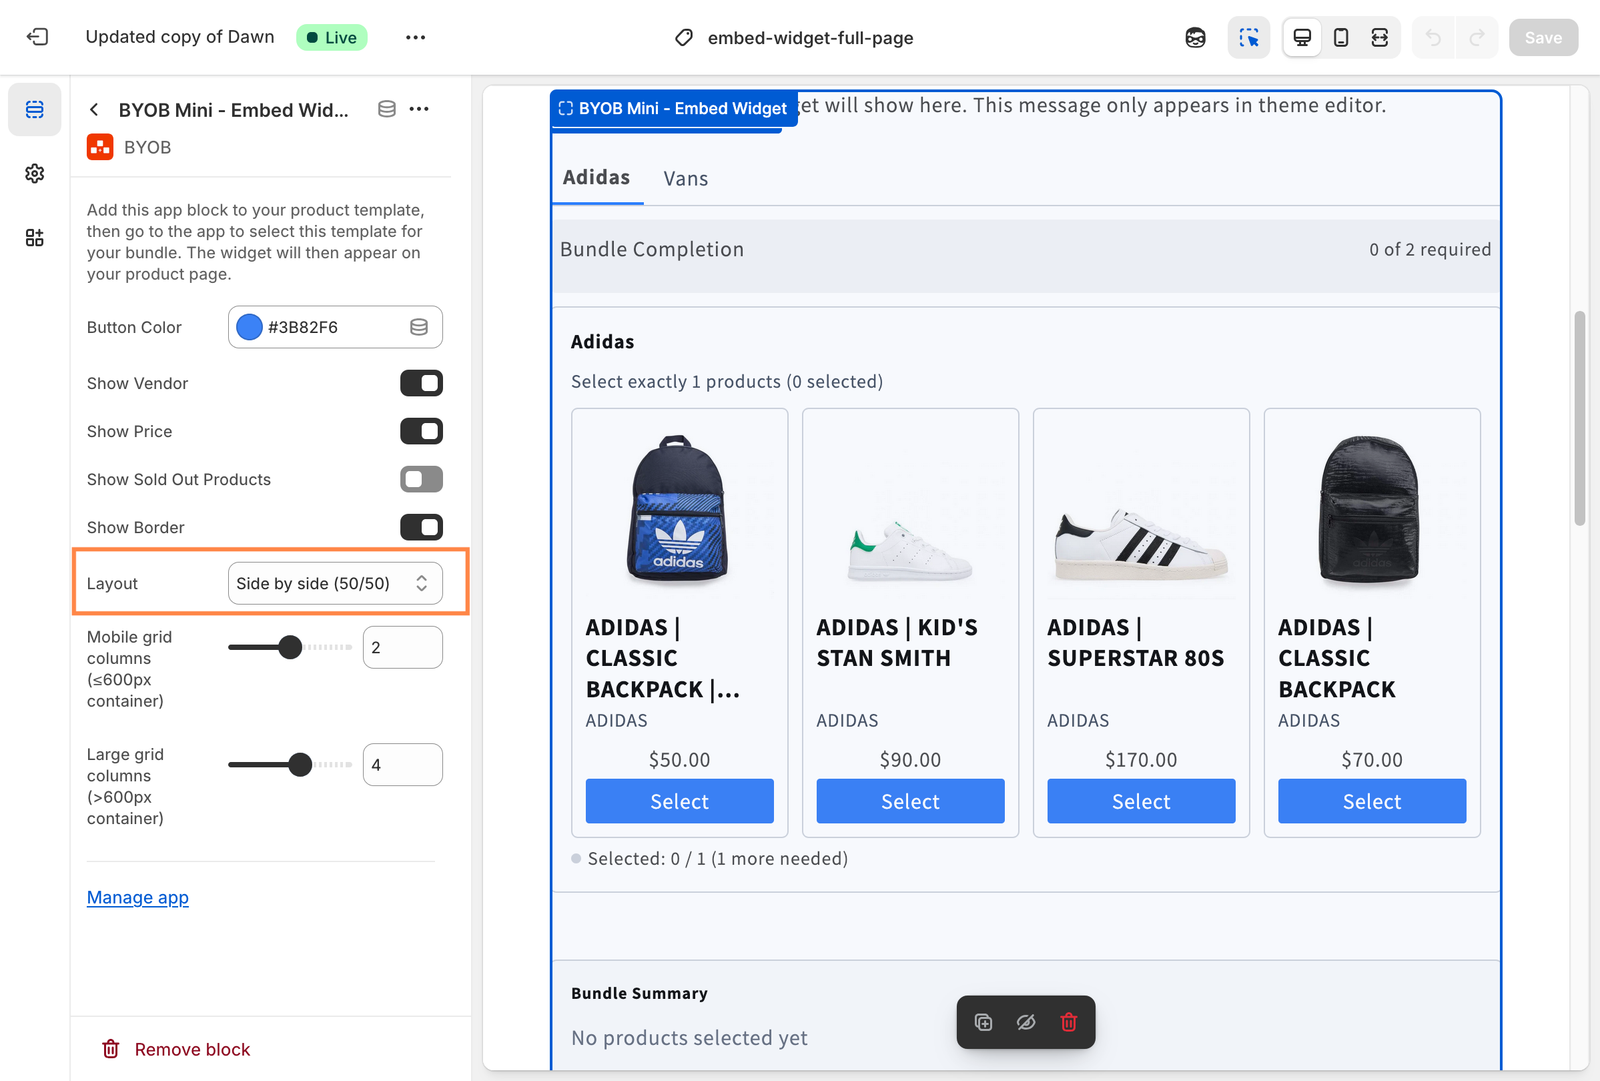Duplicate block using floating toolbar icon
The height and width of the screenshot is (1081, 1600).
point(984,1022)
